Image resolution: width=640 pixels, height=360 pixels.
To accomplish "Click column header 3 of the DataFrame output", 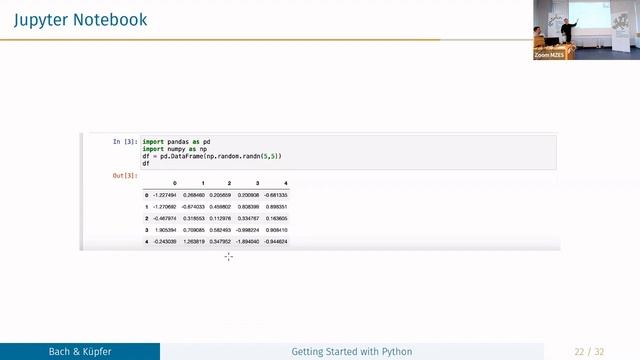I will 257,183.
